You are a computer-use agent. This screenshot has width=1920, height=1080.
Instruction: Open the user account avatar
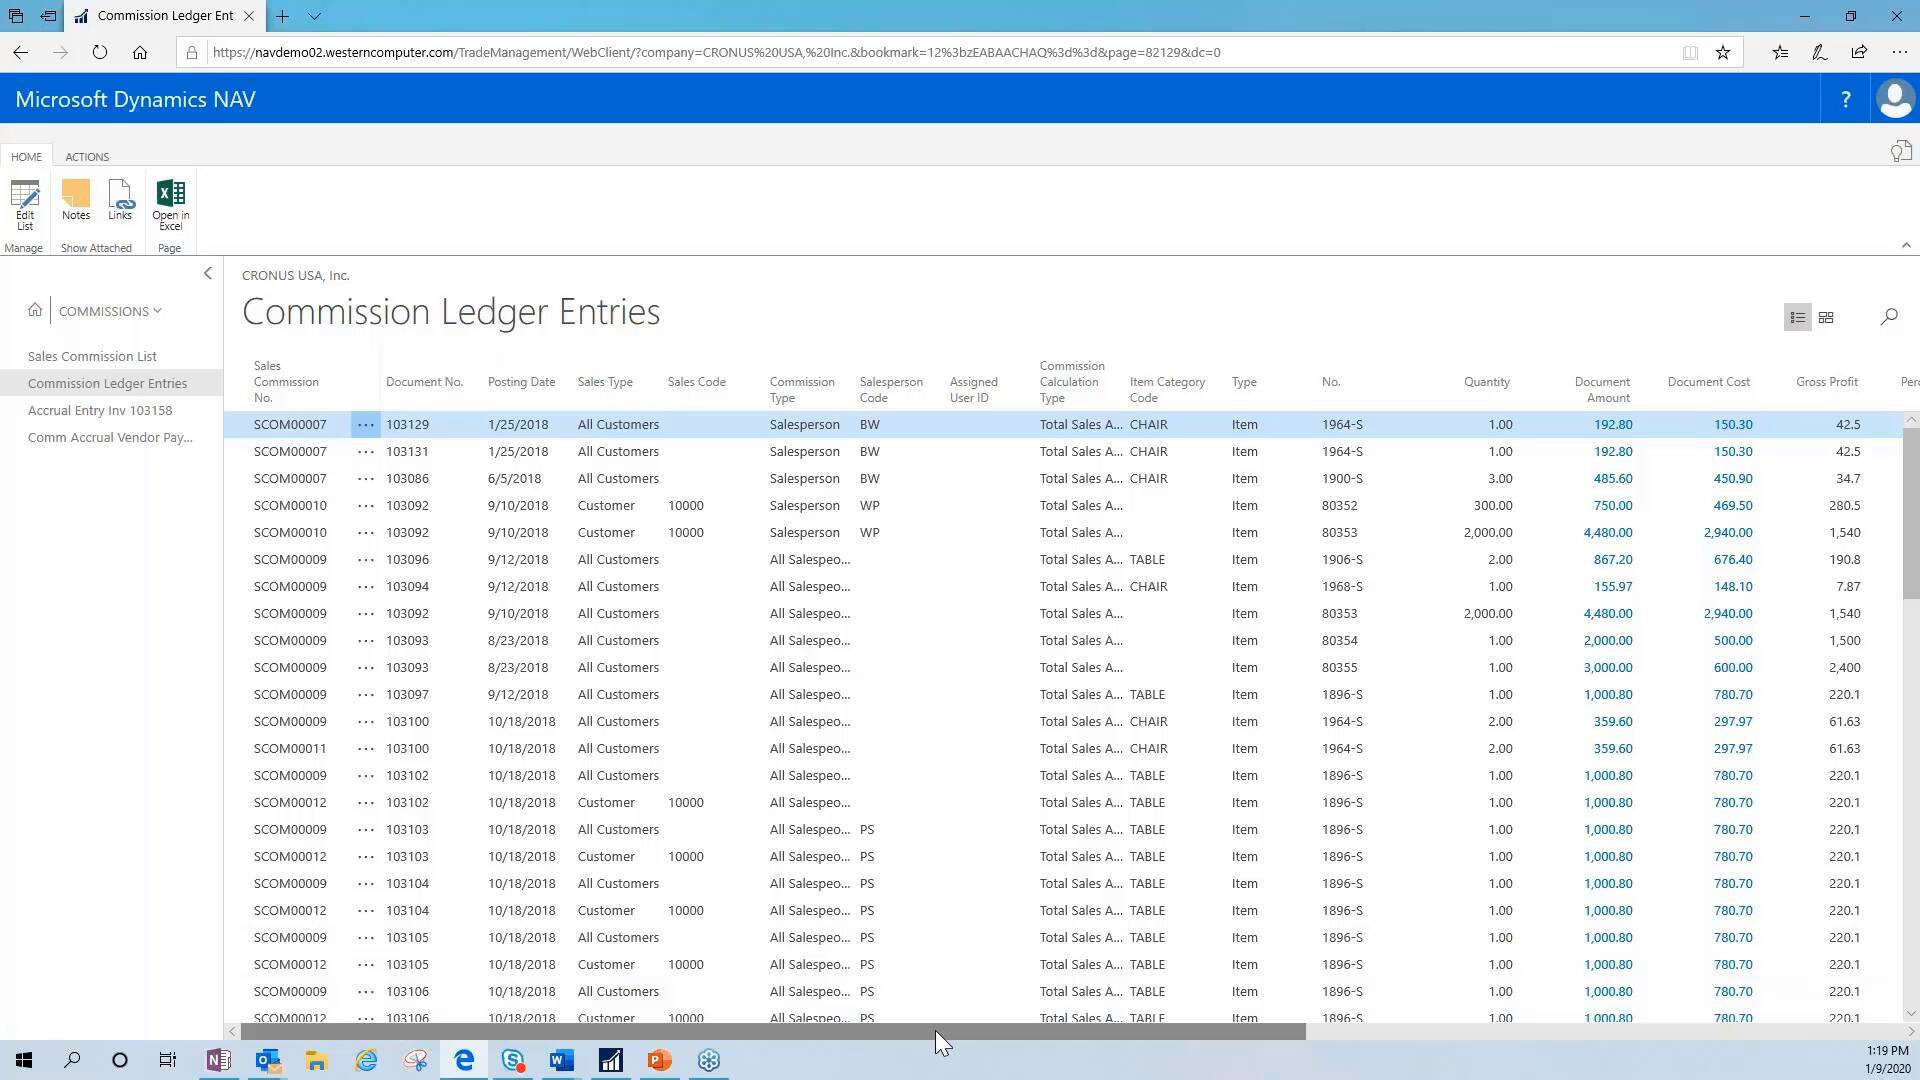pos(1894,99)
